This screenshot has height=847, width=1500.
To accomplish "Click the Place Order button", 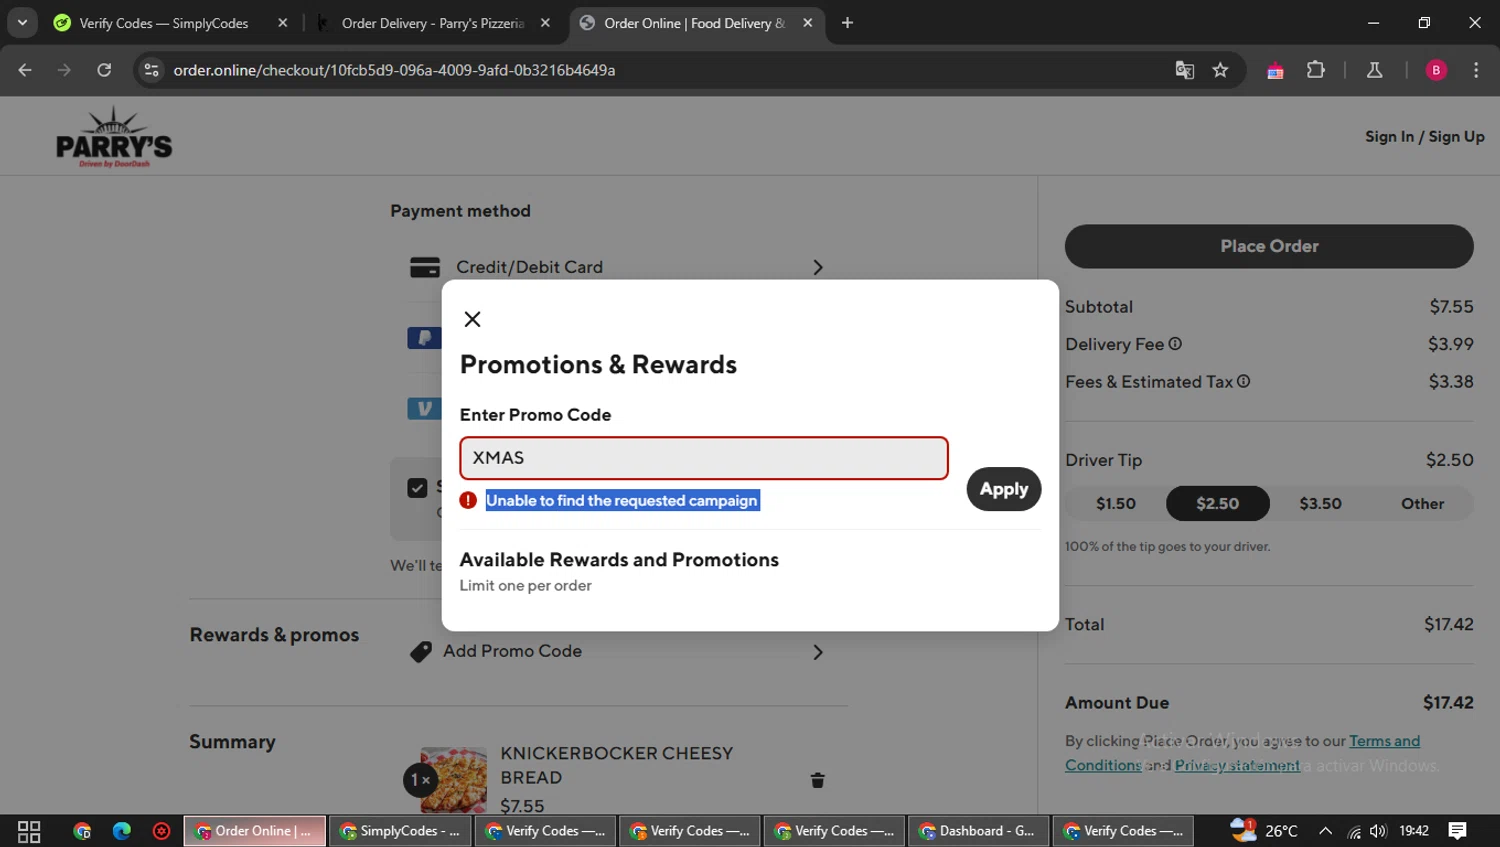I will (1268, 246).
